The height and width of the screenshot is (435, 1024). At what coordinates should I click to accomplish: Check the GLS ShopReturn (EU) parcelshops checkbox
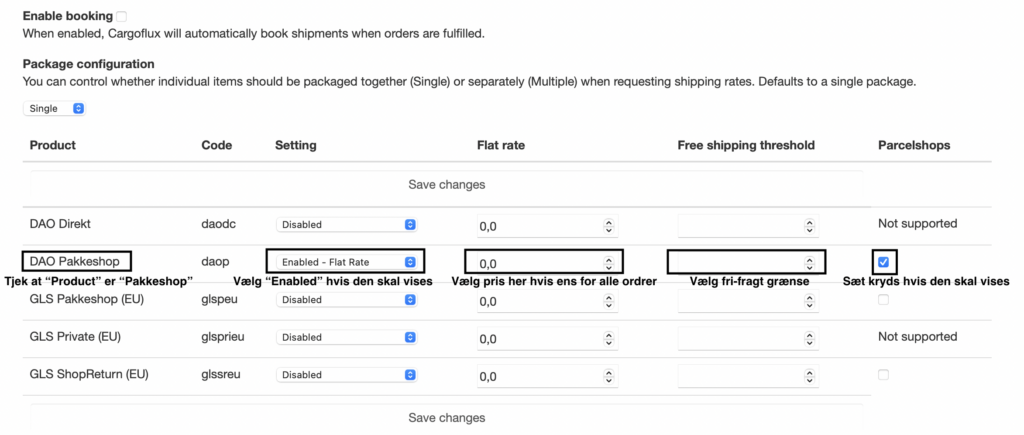884,375
